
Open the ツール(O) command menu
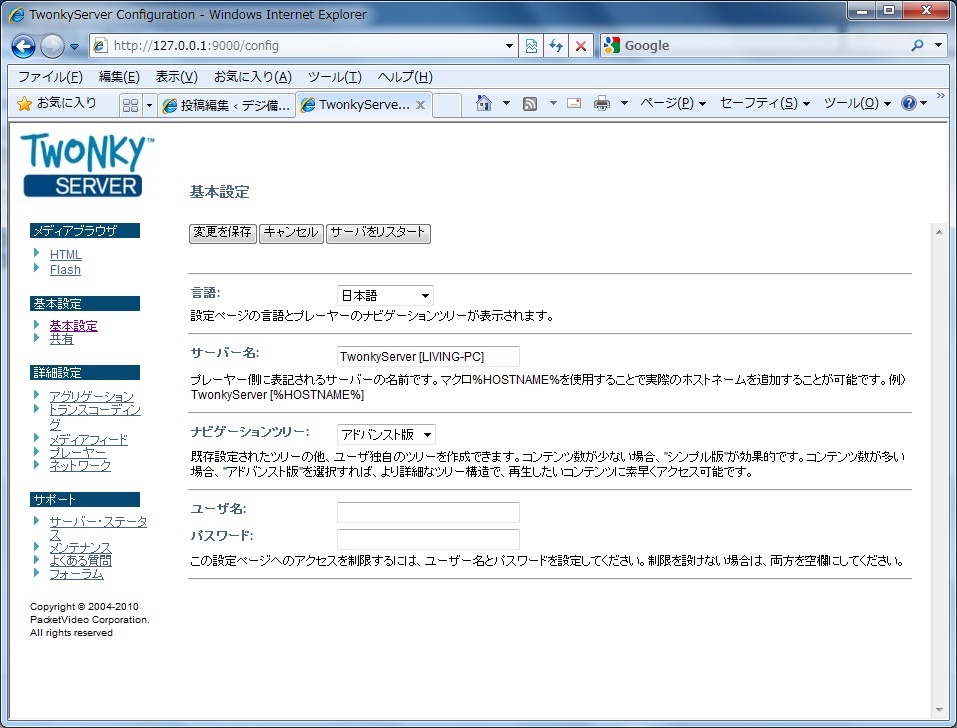[x=858, y=103]
